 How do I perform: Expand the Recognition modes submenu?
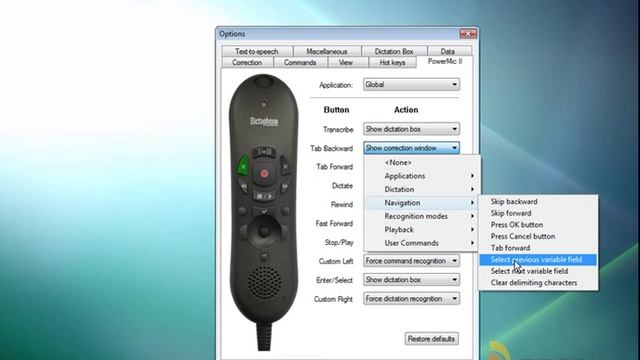click(x=422, y=216)
